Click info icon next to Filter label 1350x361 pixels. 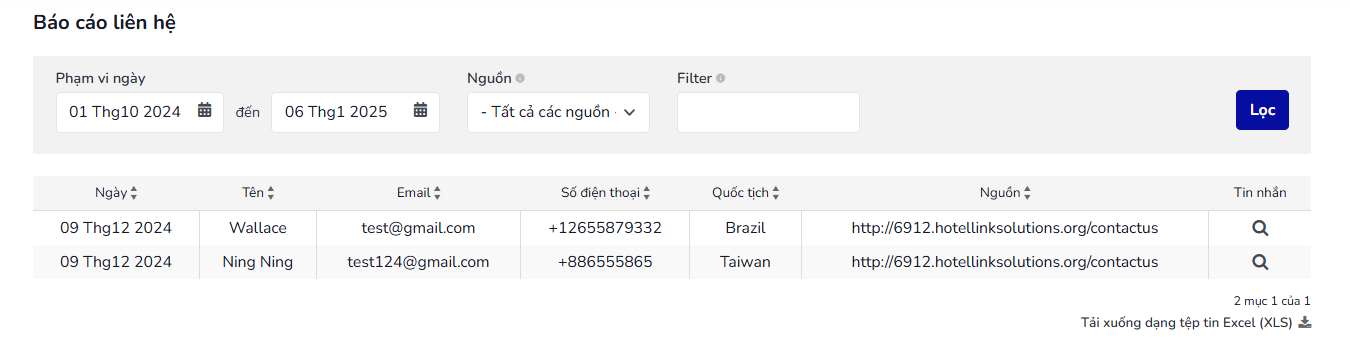pyautogui.click(x=721, y=78)
